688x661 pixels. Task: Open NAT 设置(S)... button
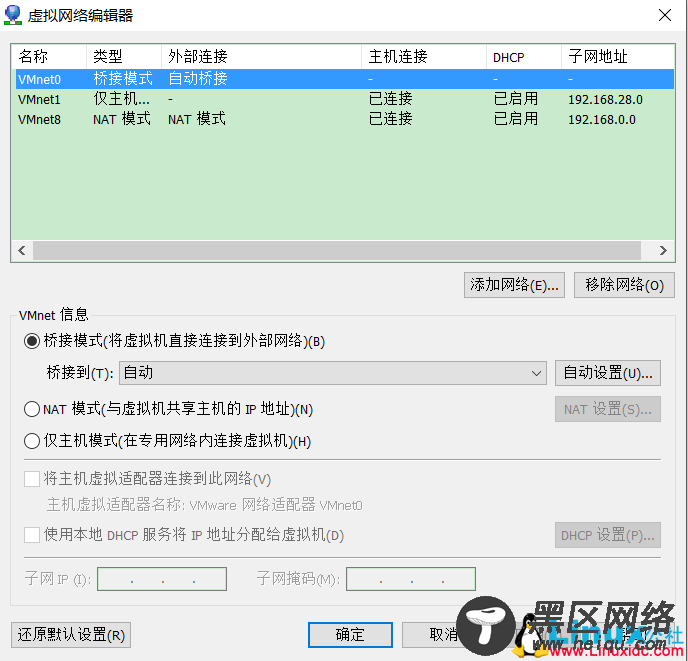(x=608, y=409)
